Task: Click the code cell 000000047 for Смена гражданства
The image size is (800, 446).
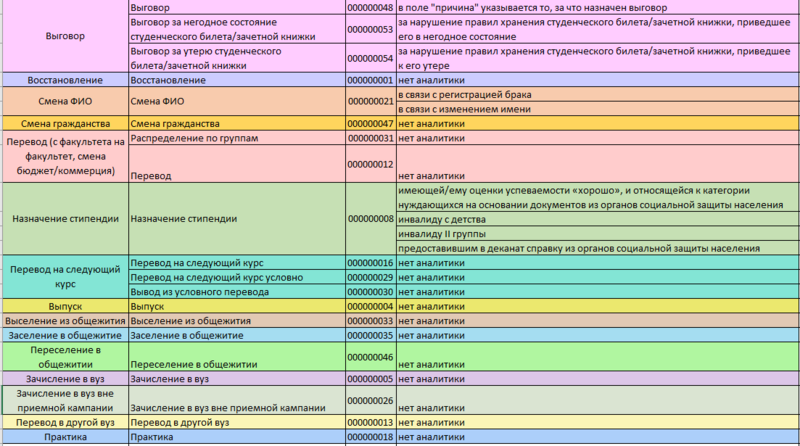Action: [368, 123]
